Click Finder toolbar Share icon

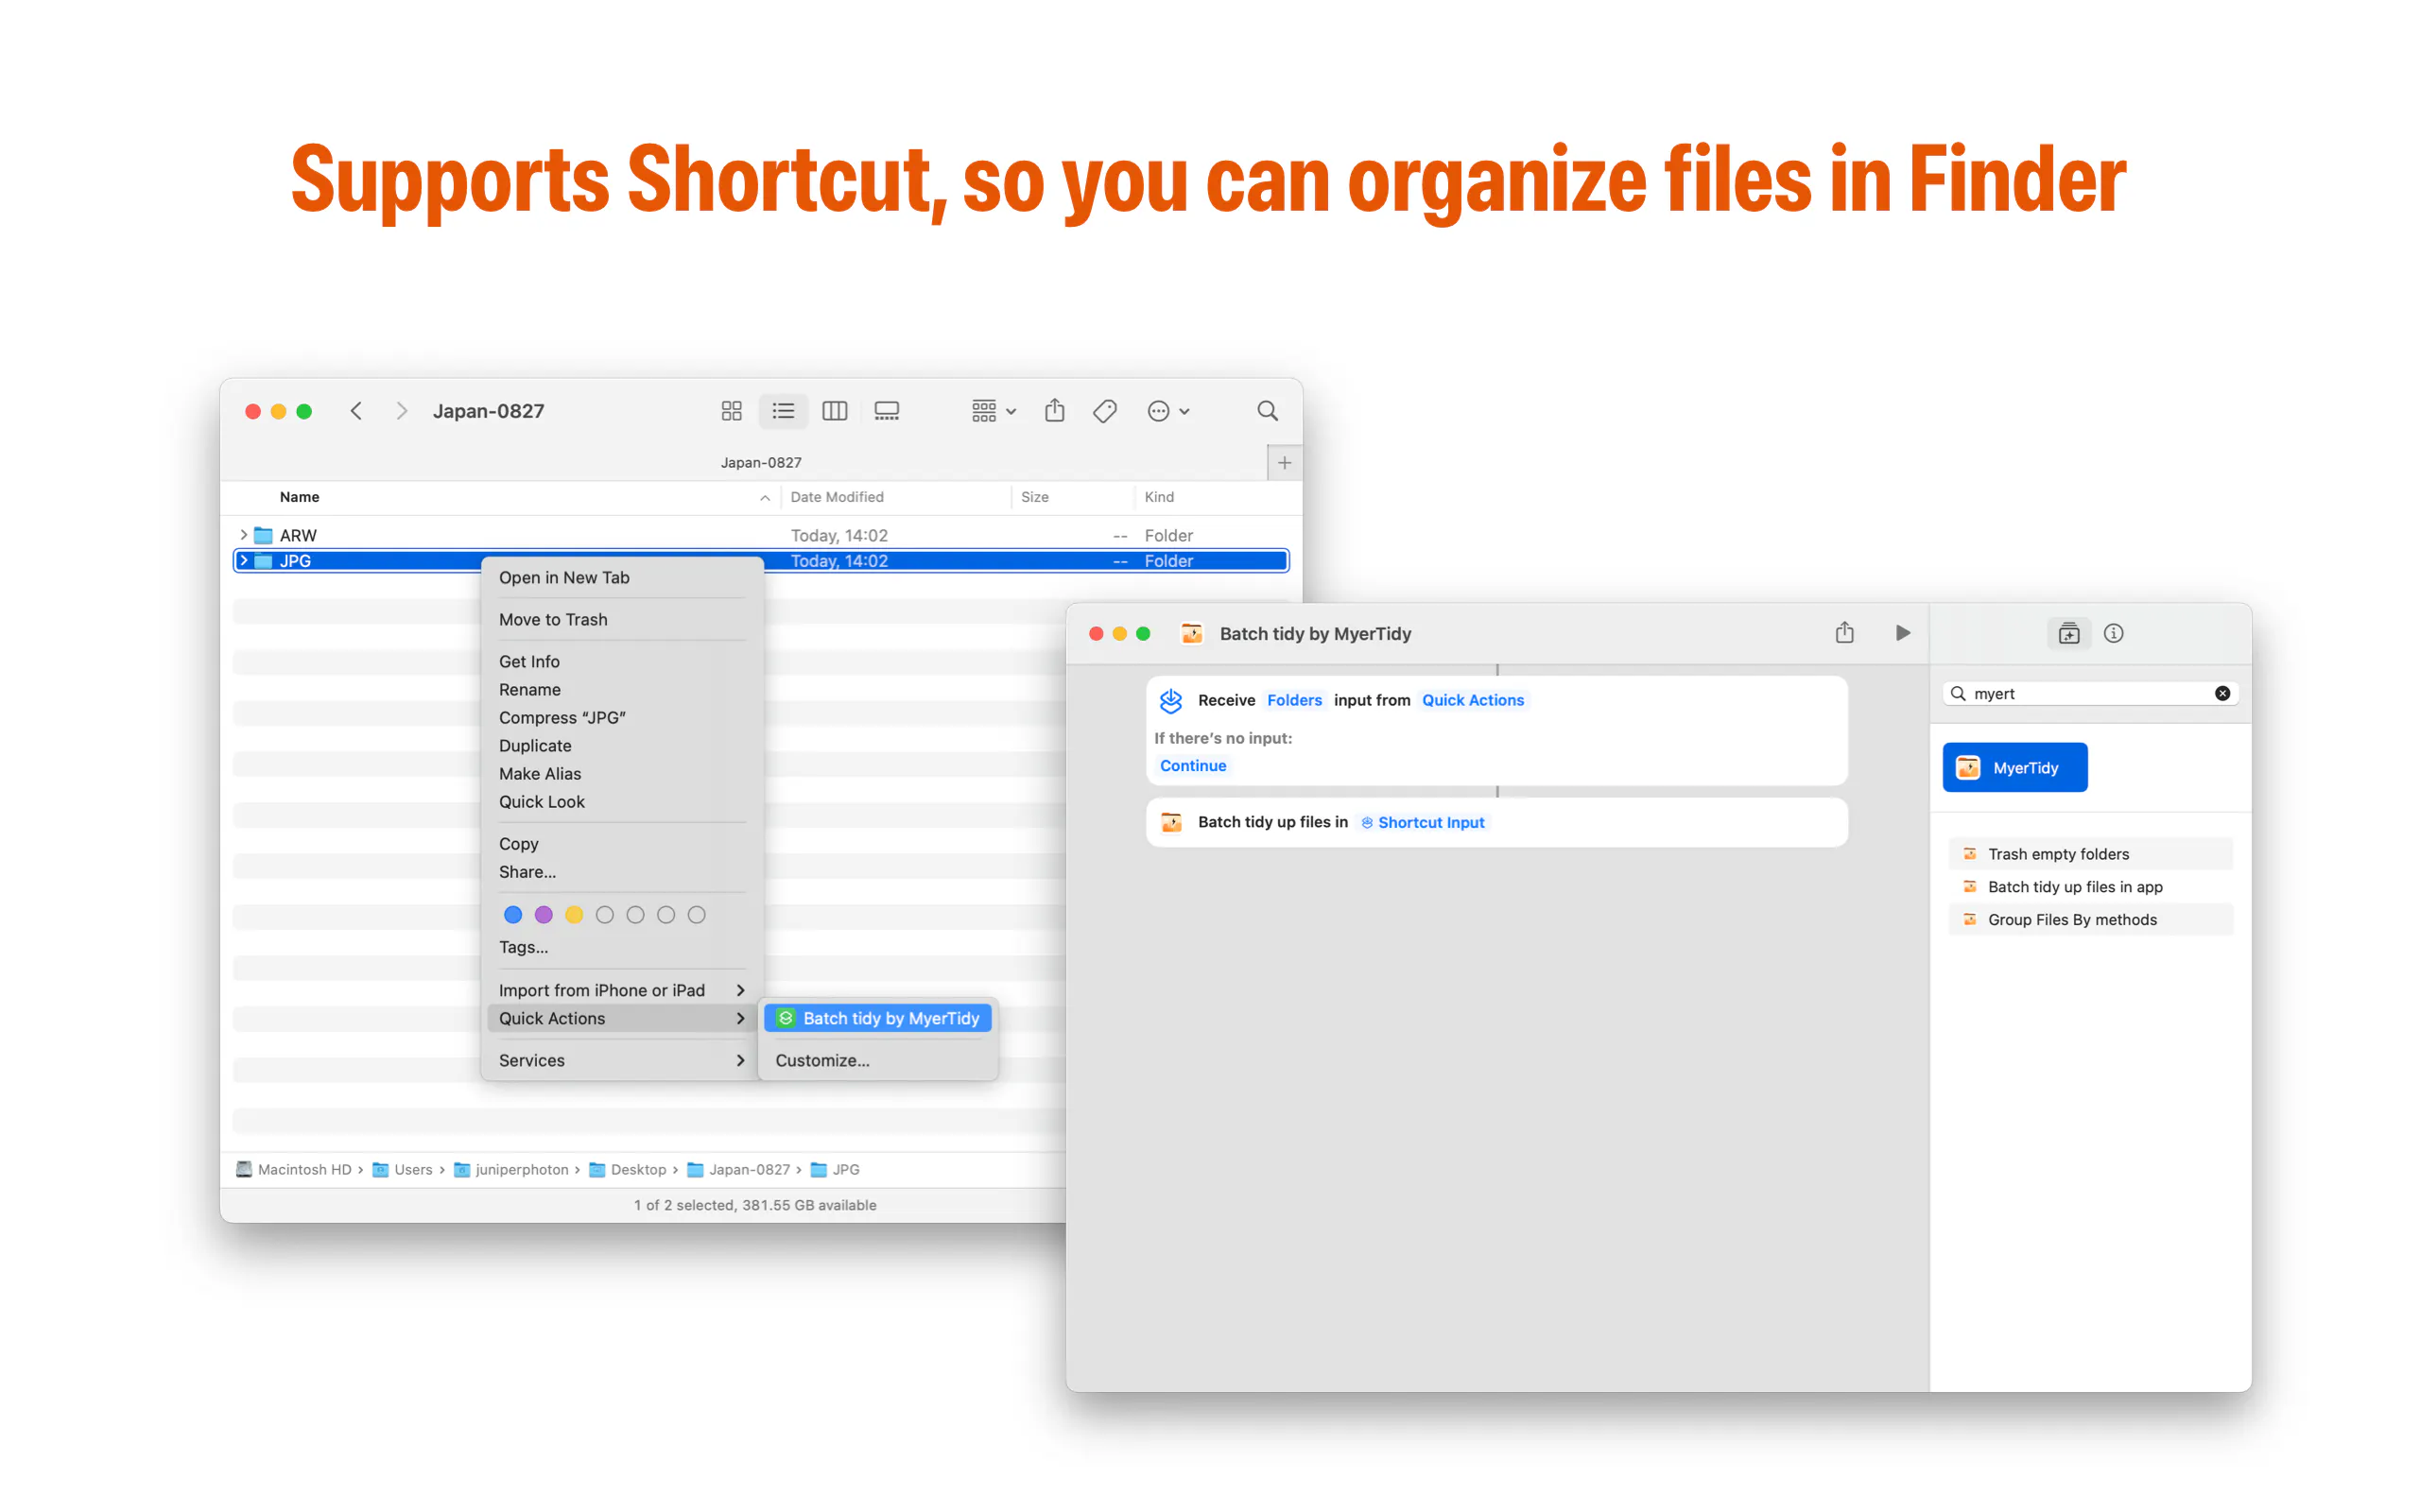point(1054,411)
